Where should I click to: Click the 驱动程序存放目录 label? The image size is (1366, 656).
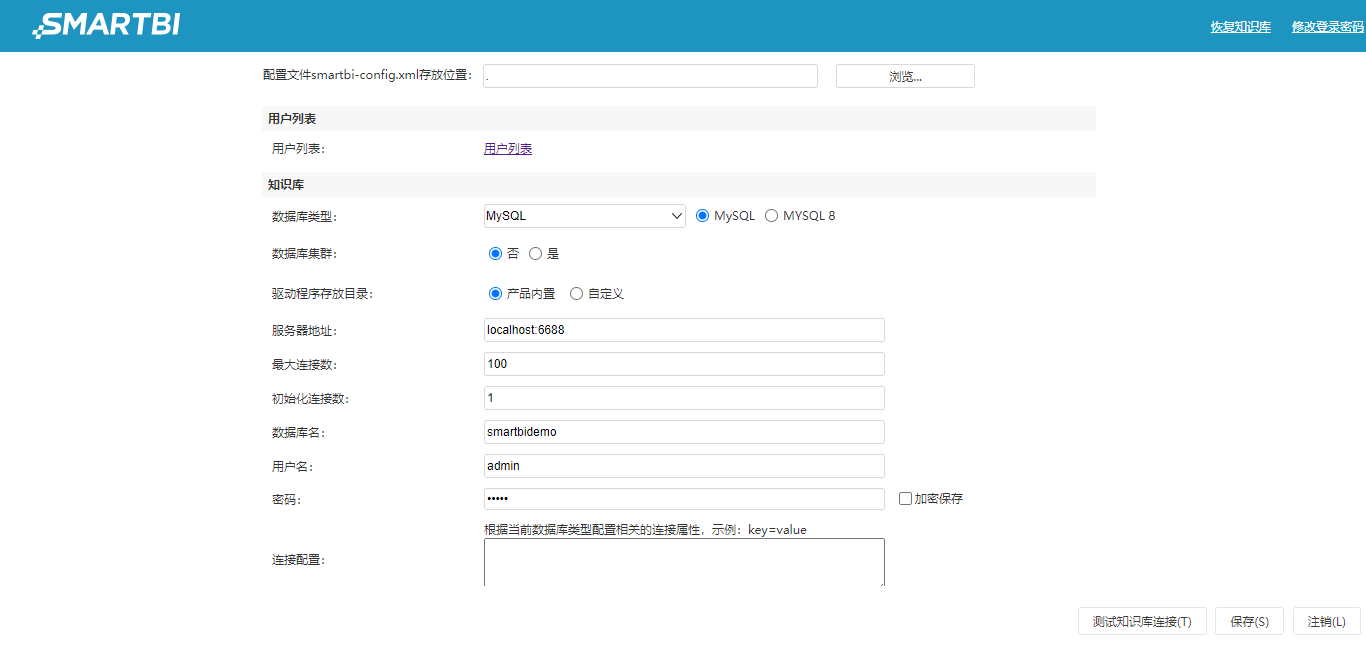(x=322, y=294)
